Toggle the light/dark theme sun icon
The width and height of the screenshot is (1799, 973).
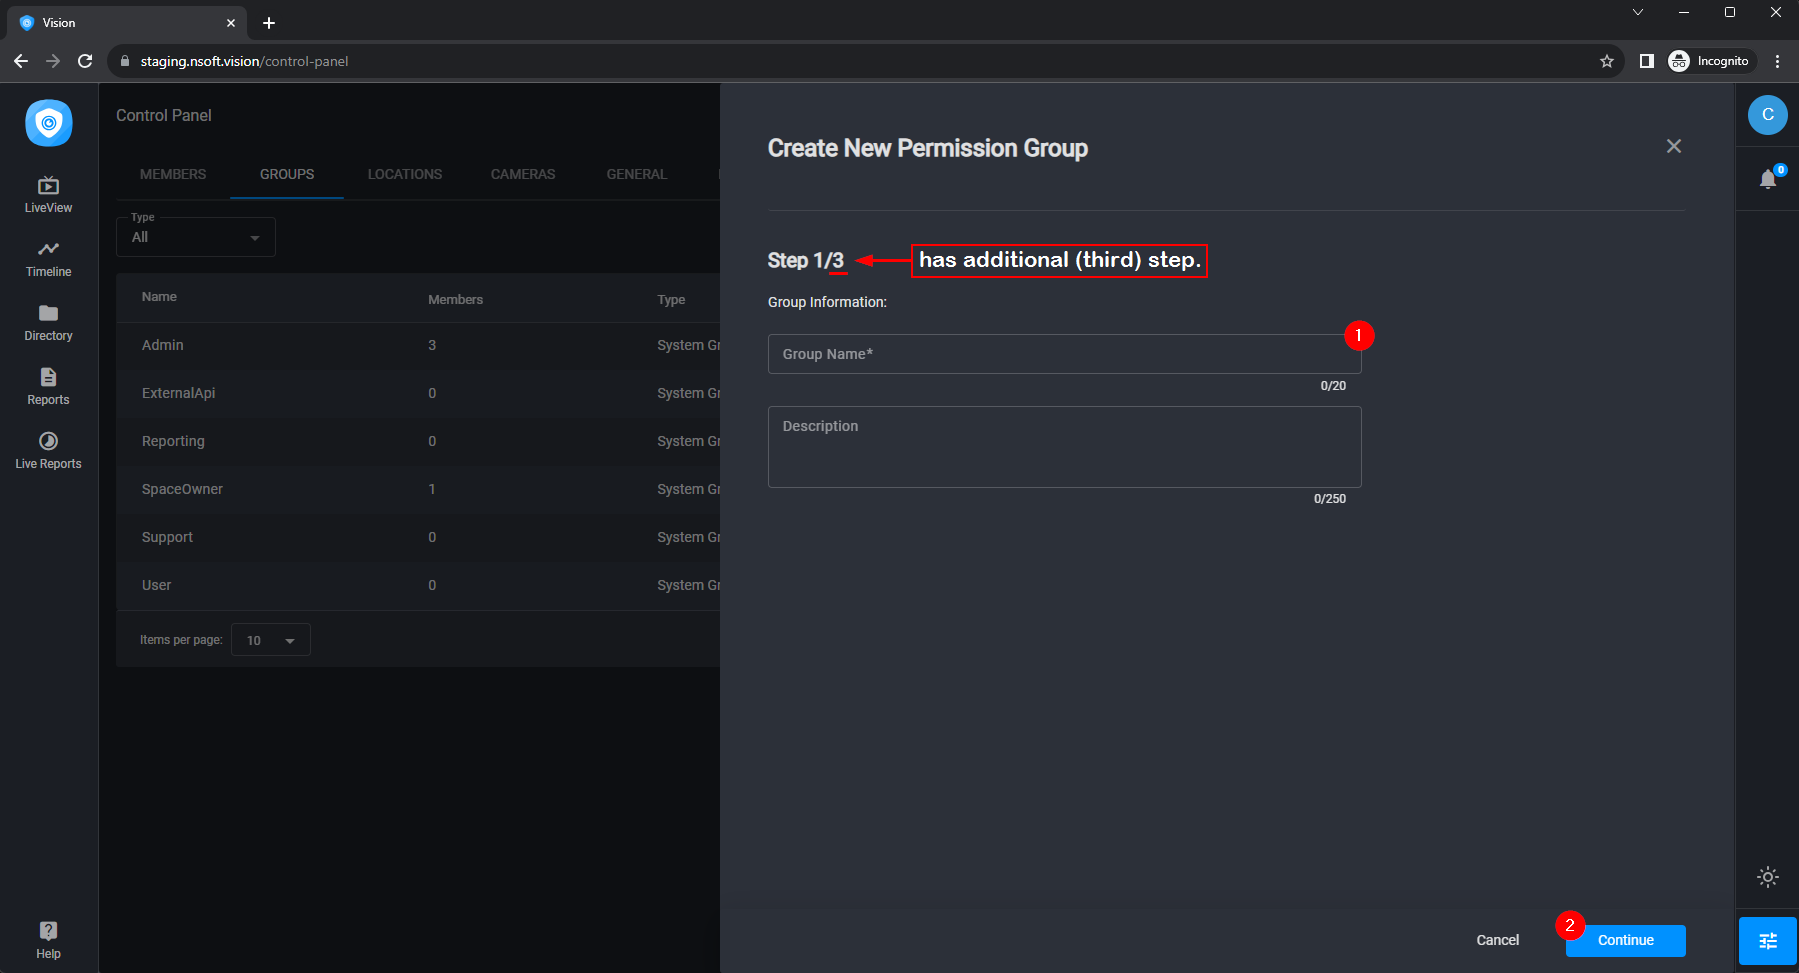(x=1768, y=877)
